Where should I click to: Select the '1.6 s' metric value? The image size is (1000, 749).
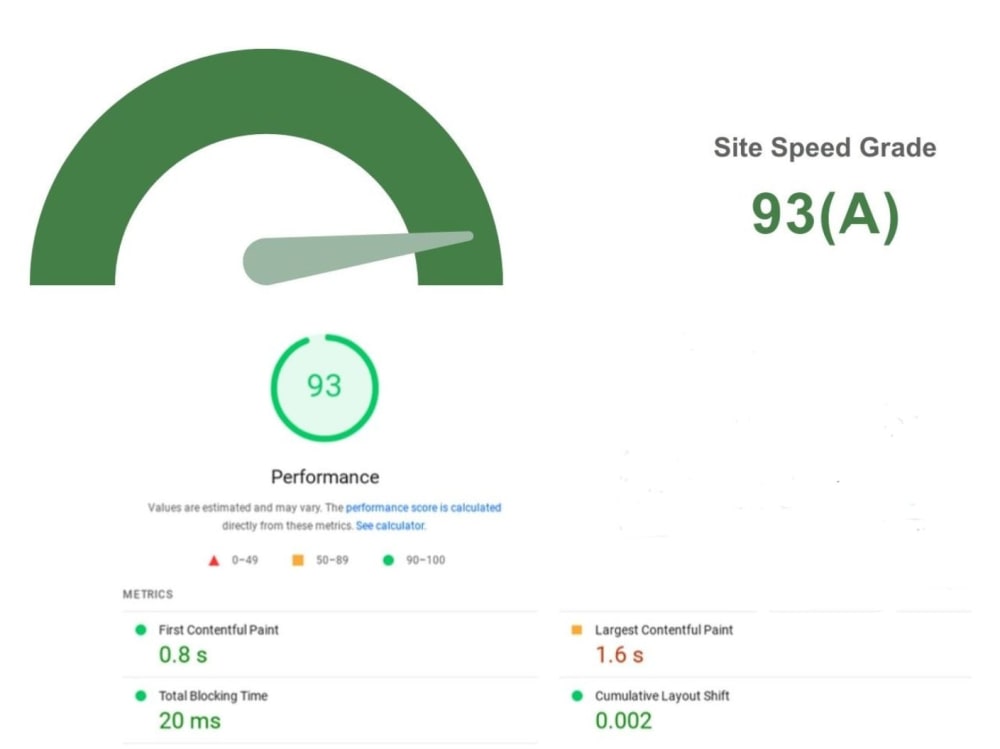pyautogui.click(x=619, y=655)
